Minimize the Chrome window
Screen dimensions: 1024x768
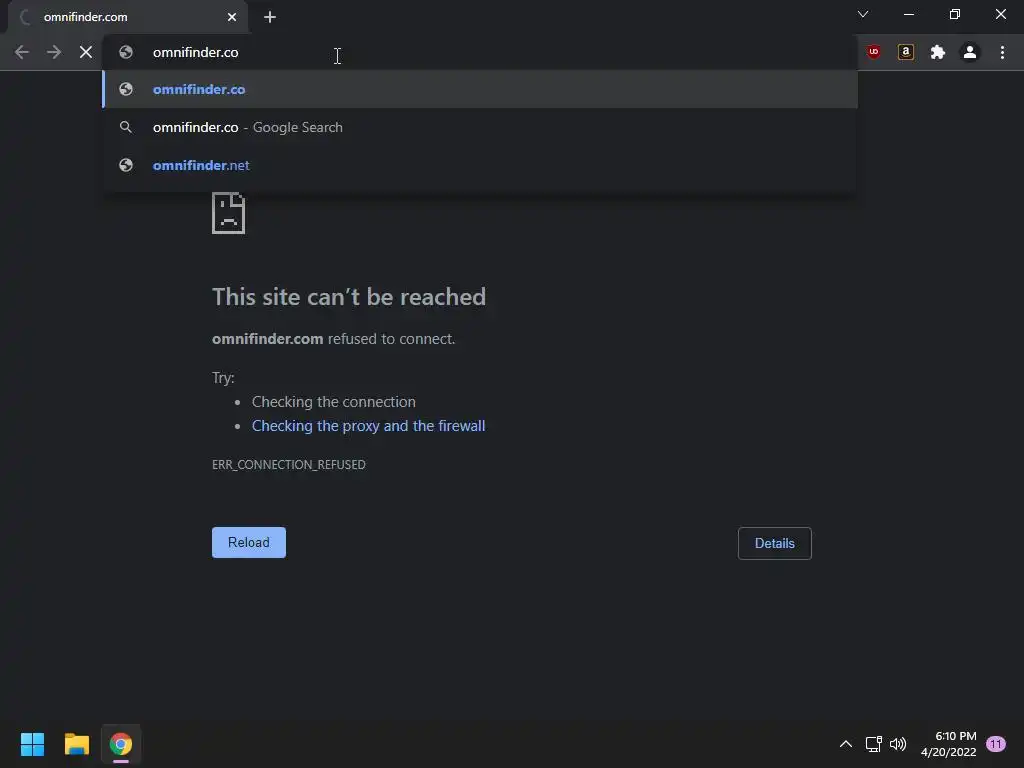(x=908, y=14)
